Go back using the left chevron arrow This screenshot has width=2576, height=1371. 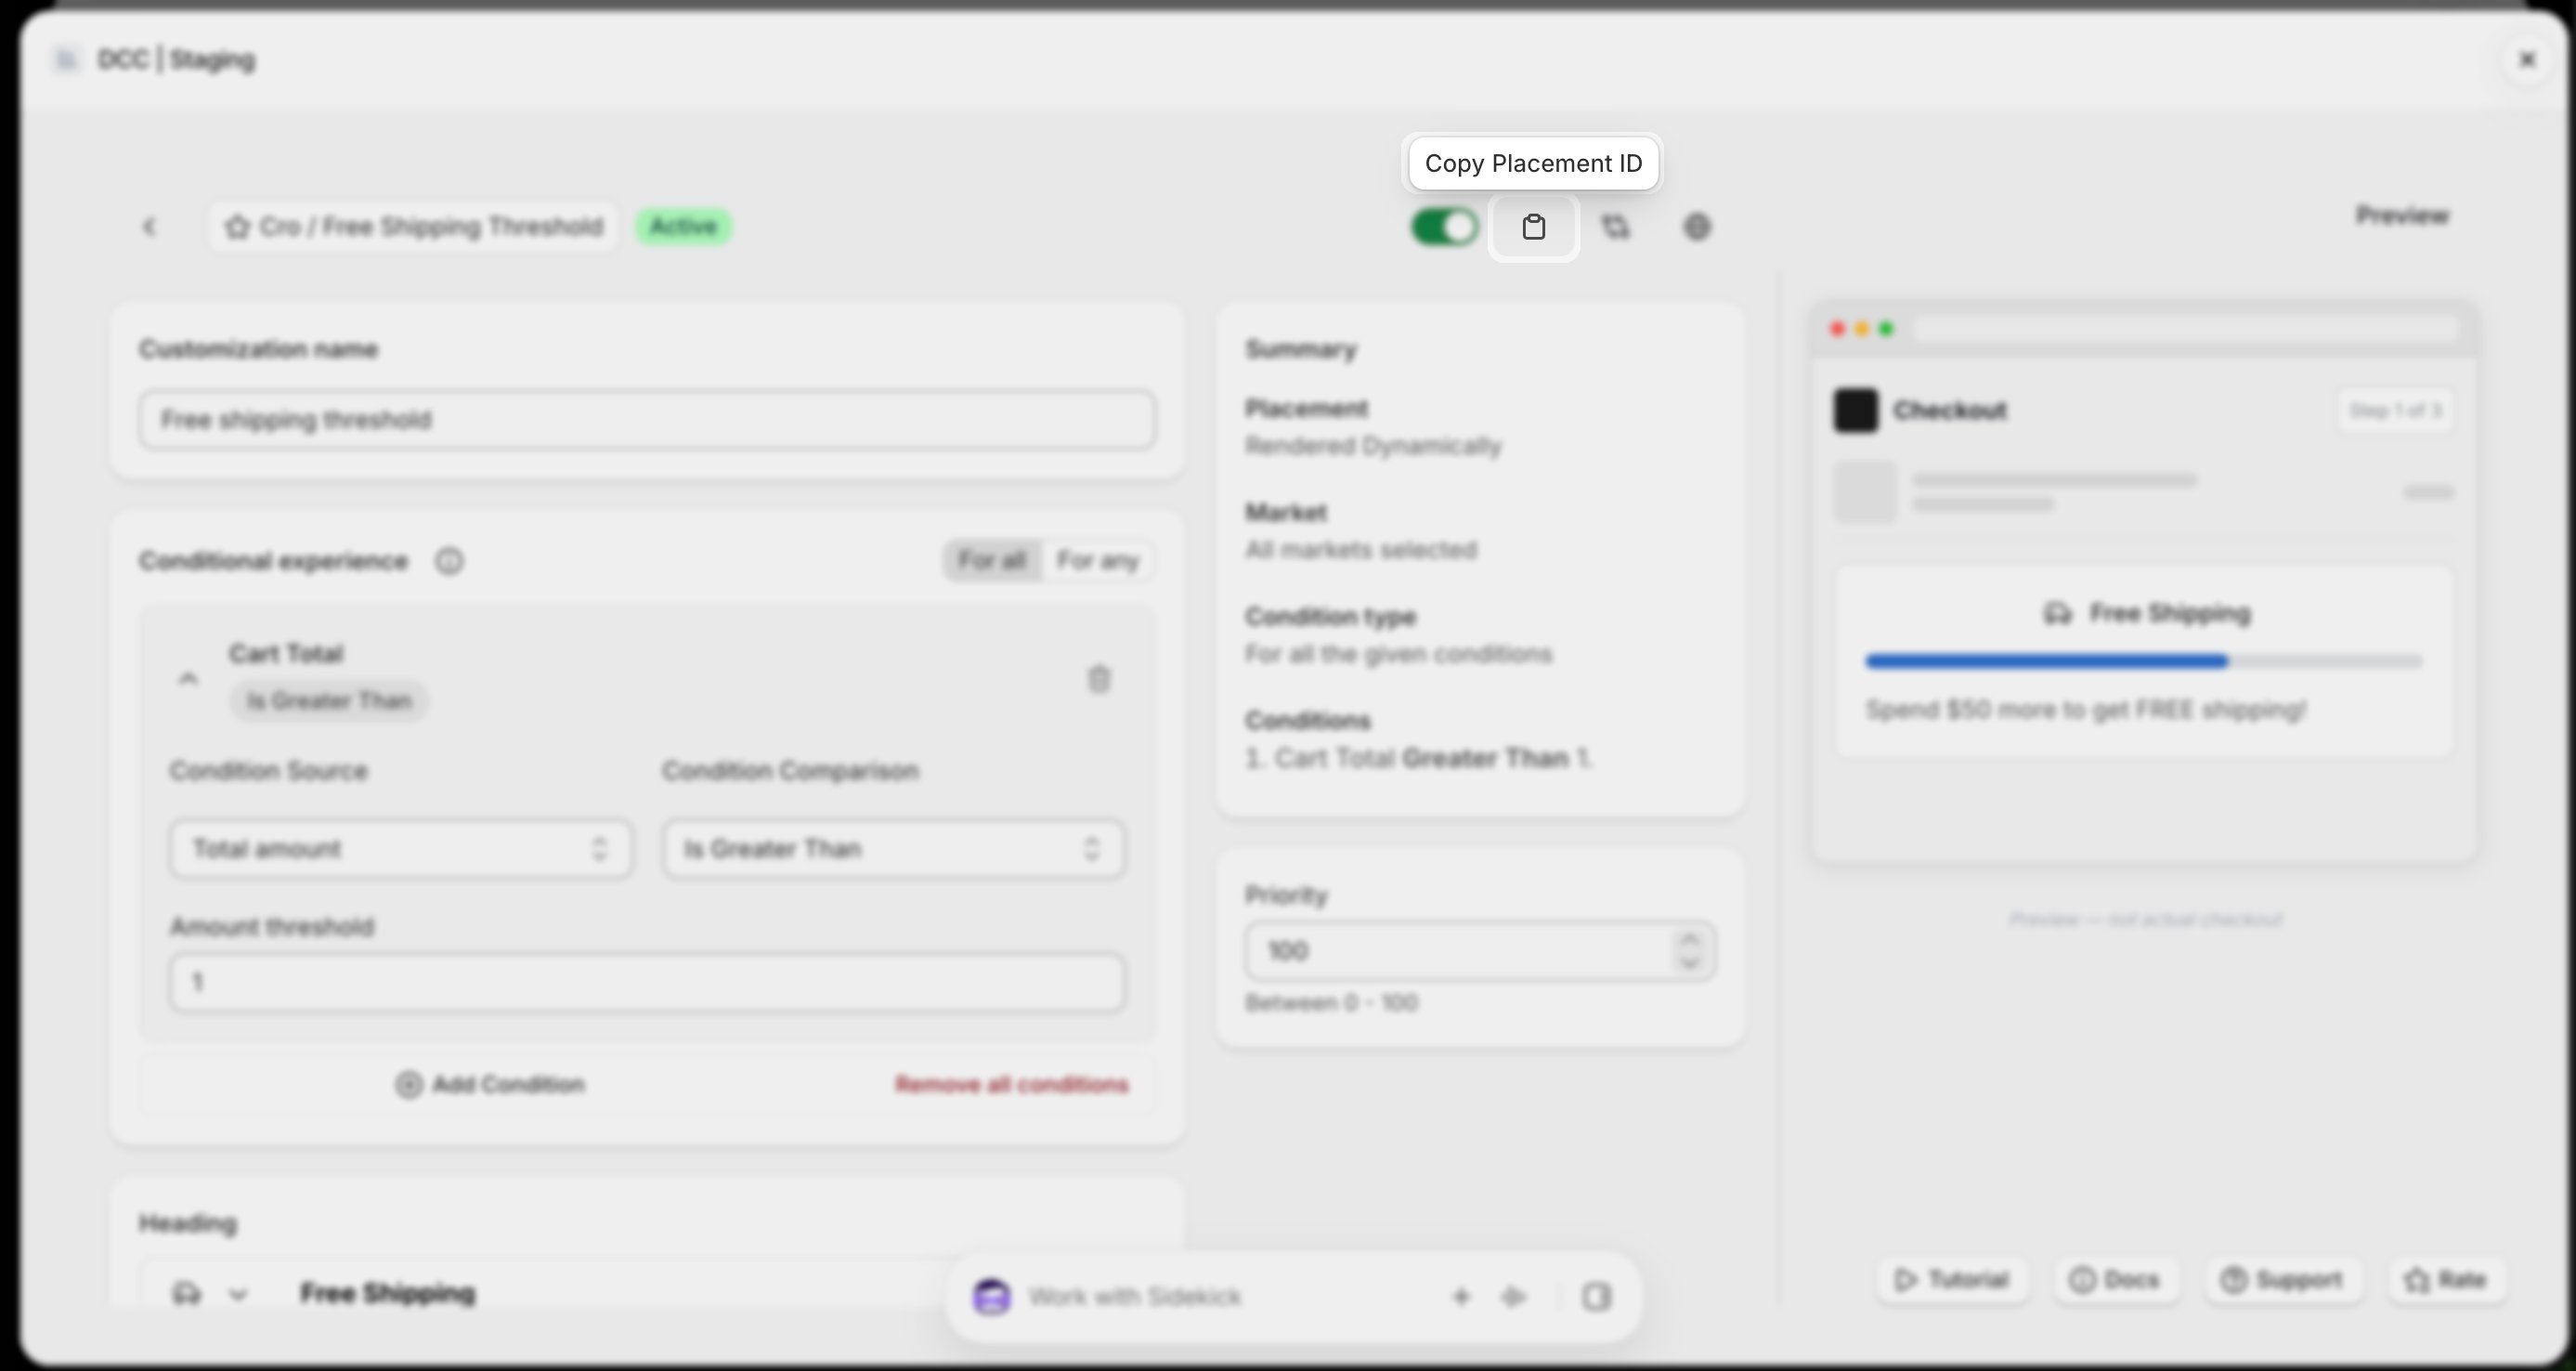tap(150, 227)
